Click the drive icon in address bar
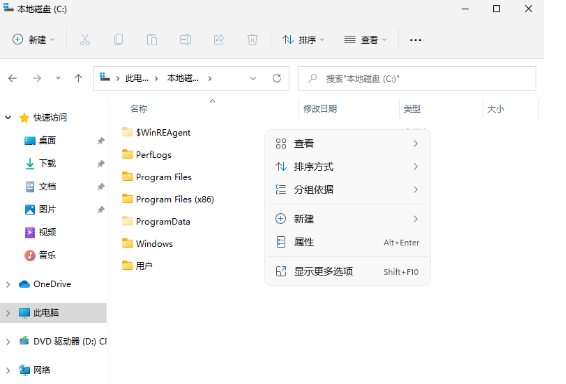Screen dimensions: 566x384 pyautogui.click(x=105, y=77)
